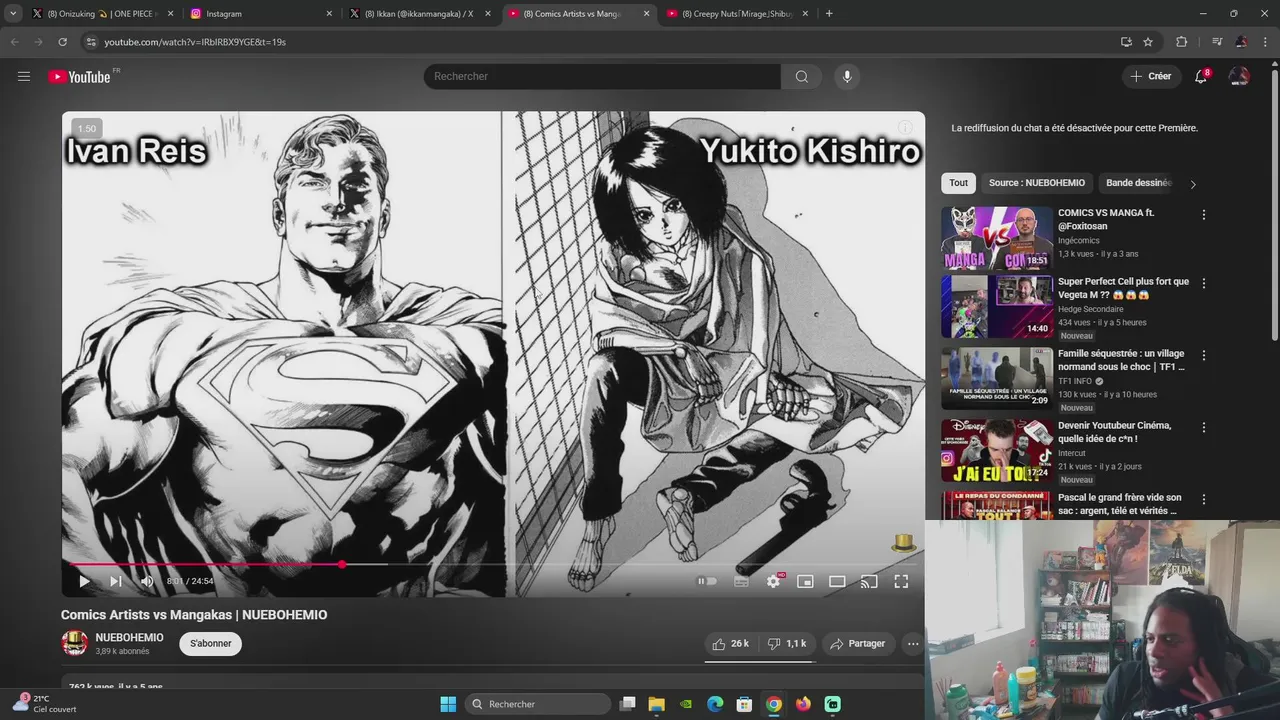The height and width of the screenshot is (720, 1280).
Task: Skip to the next video
Action: click(x=116, y=581)
